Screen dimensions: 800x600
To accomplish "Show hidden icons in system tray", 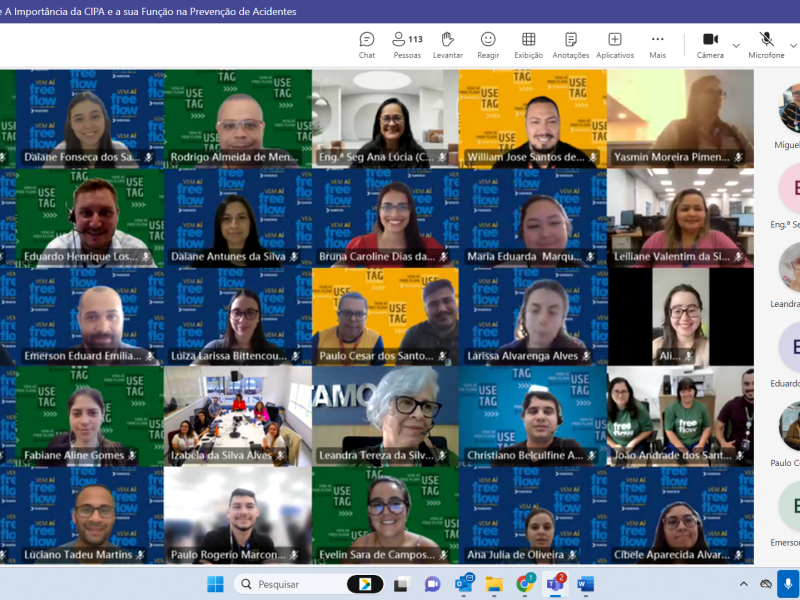I will coord(743,584).
